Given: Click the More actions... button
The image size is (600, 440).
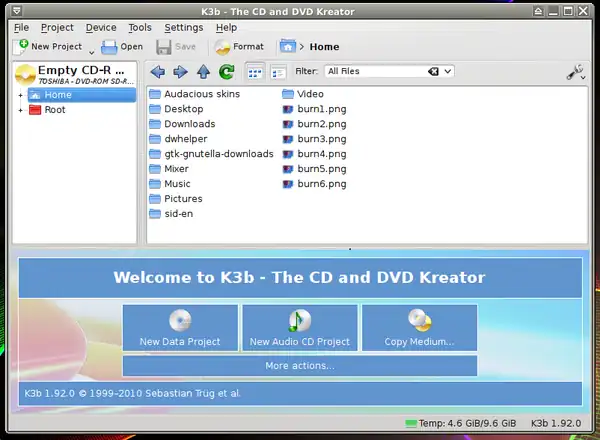Looking at the screenshot, I should [x=299, y=366].
